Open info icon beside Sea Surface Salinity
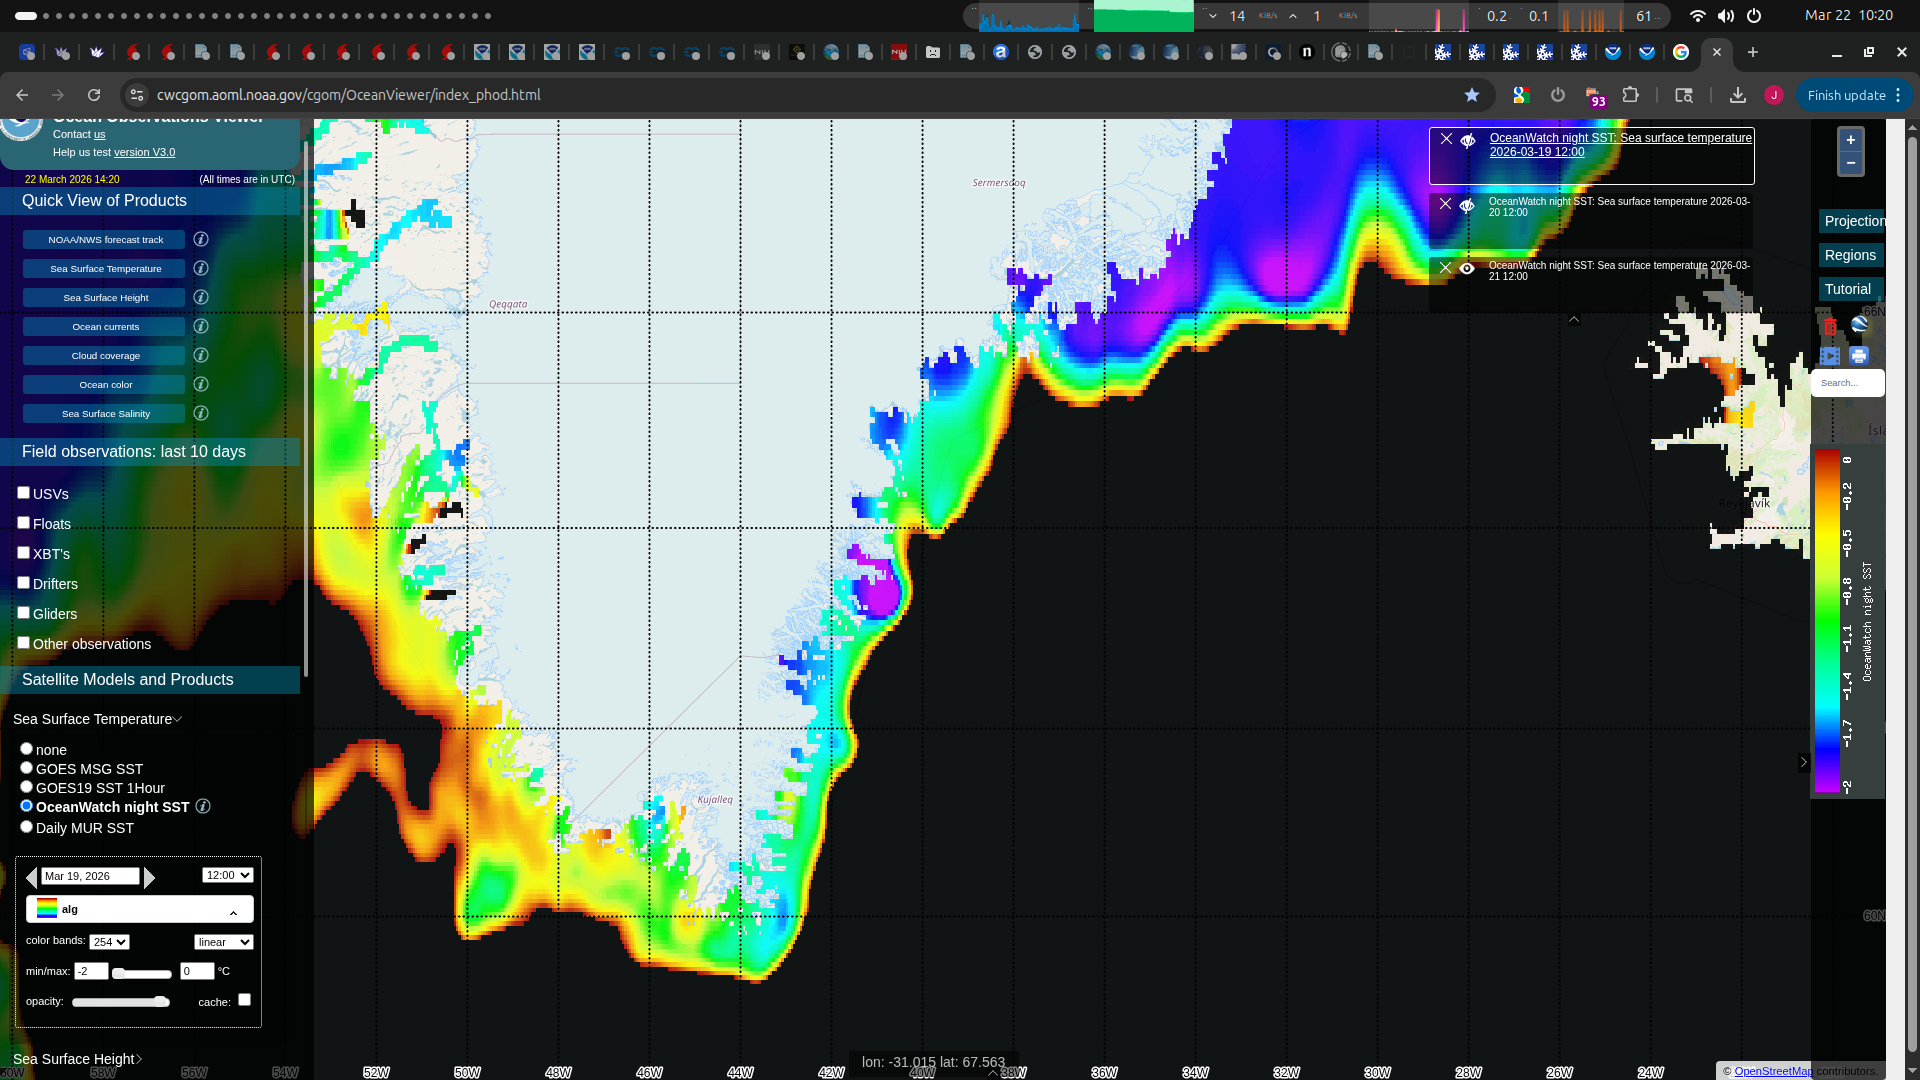The width and height of the screenshot is (1920, 1080). pos(201,413)
